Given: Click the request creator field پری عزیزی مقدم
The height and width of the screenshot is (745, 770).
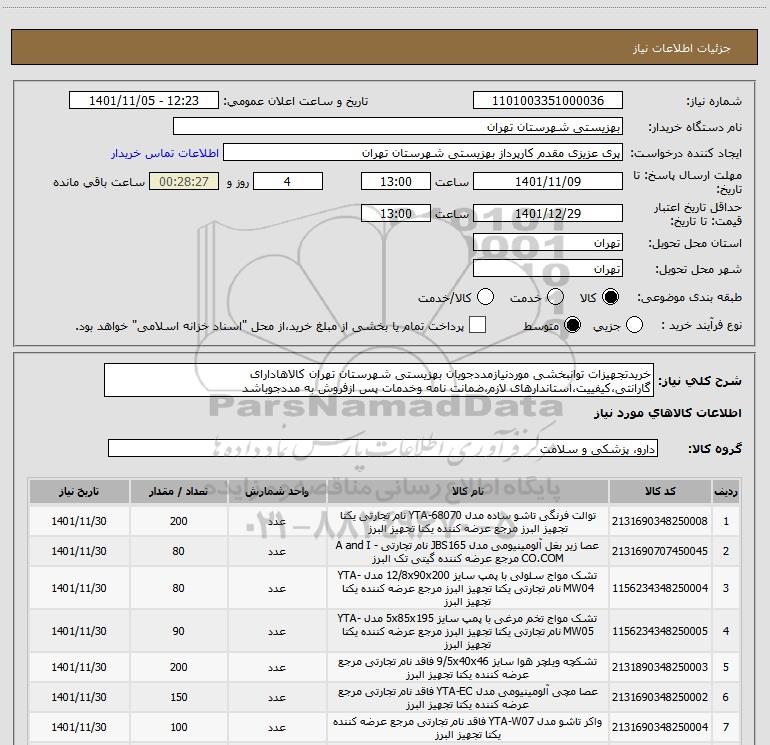Looking at the screenshot, I should tap(423, 153).
